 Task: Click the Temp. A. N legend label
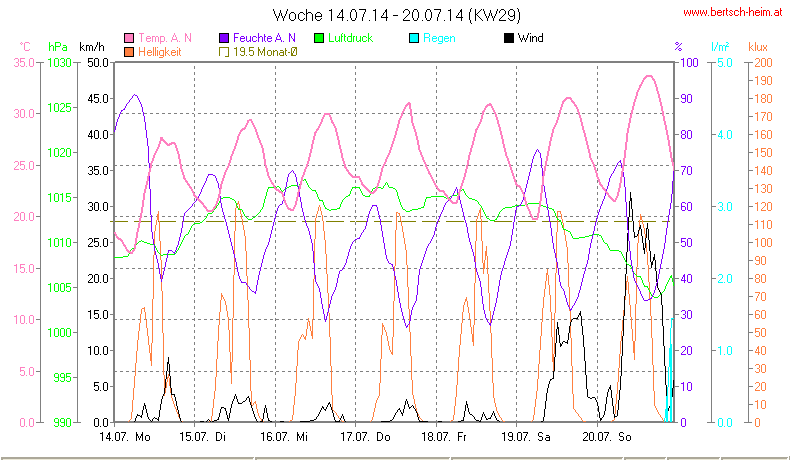[165, 38]
